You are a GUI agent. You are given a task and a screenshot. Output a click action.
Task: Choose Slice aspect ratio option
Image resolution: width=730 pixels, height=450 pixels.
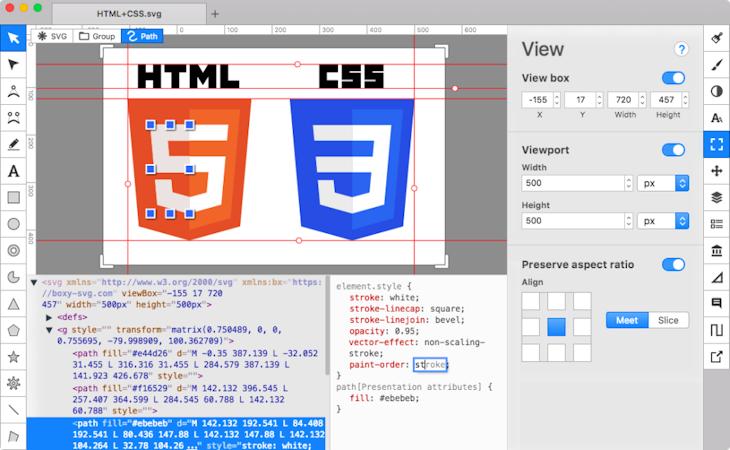[x=668, y=320]
